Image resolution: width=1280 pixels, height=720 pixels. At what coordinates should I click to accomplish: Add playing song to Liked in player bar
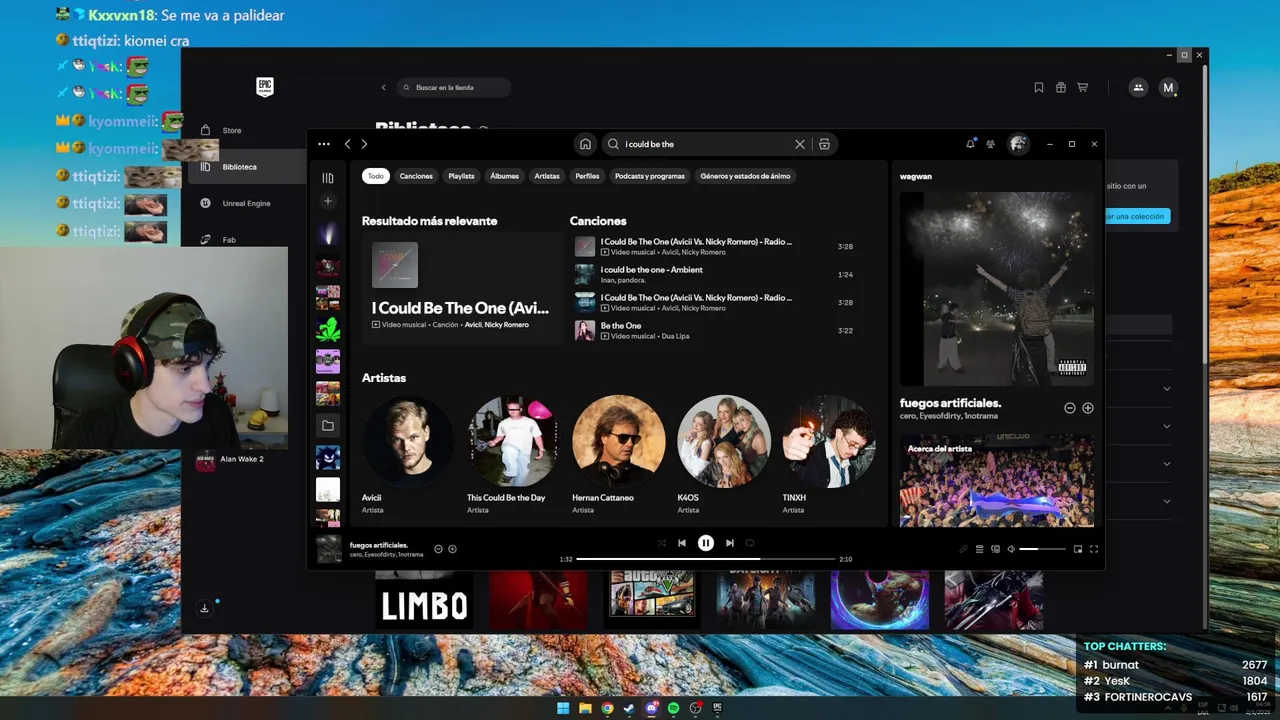tap(452, 549)
